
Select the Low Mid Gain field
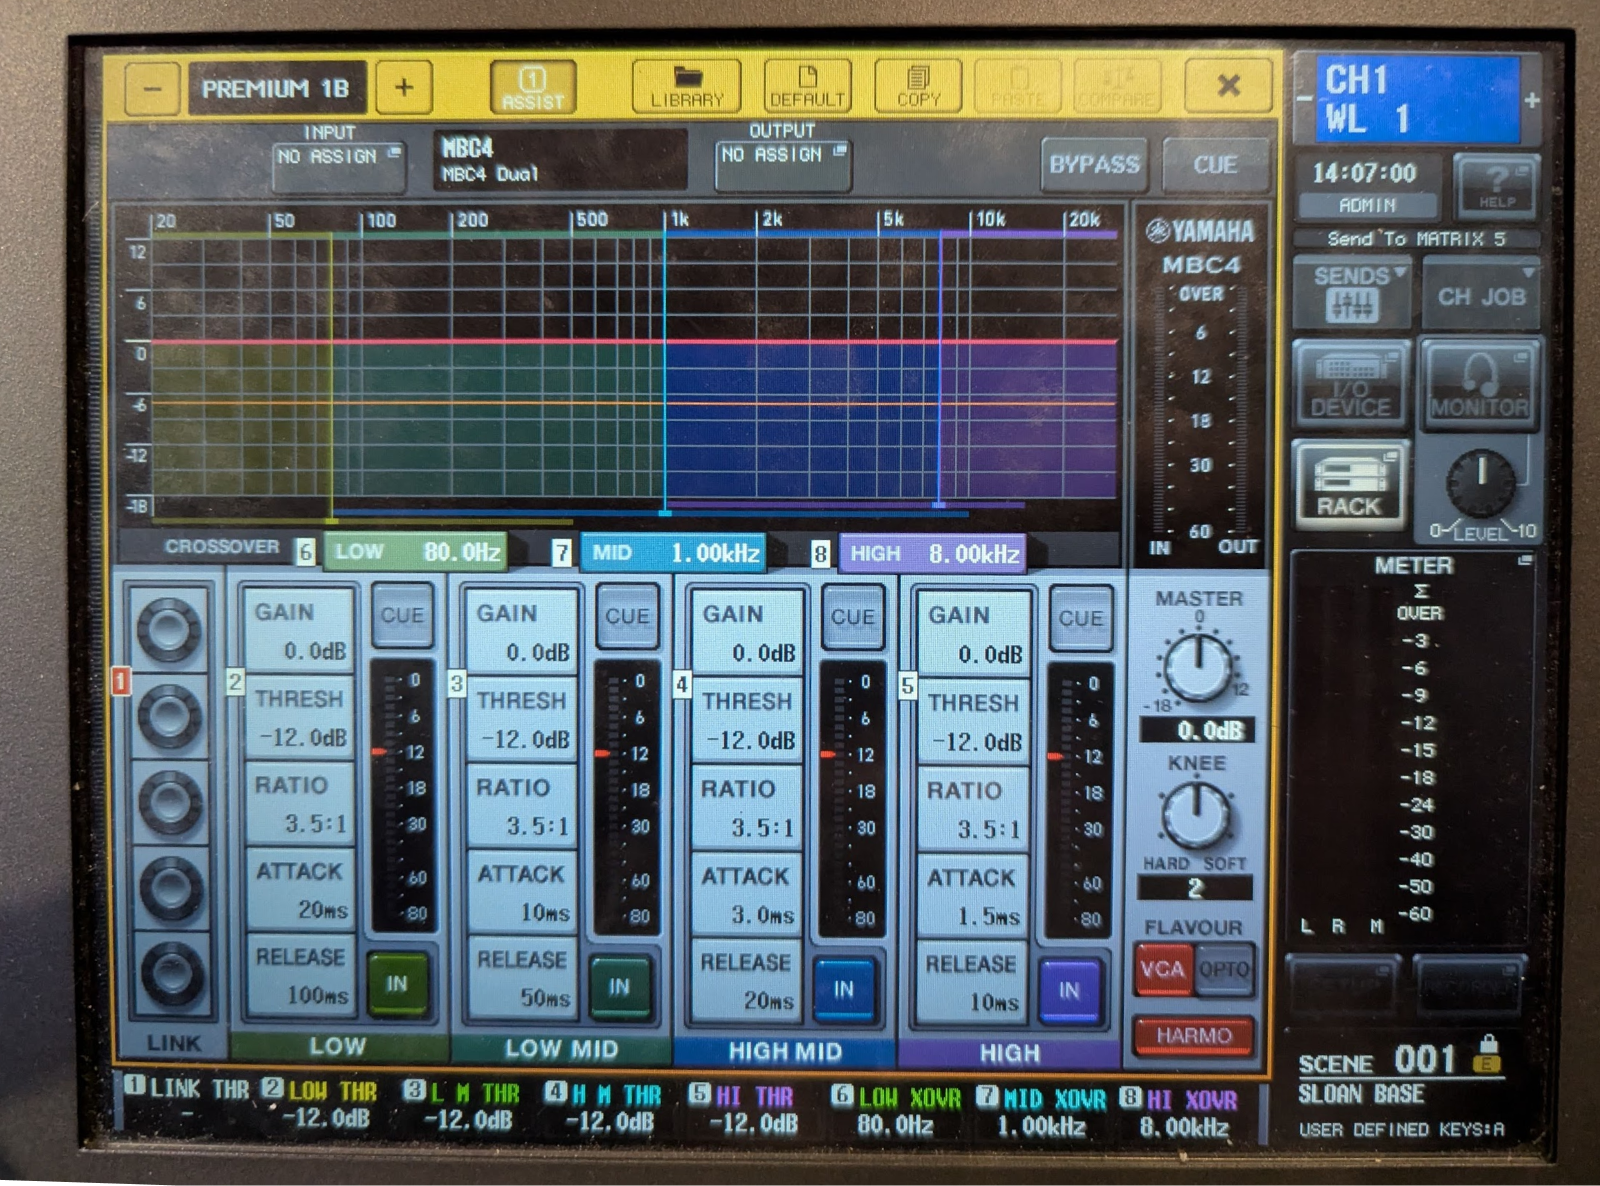(522, 631)
